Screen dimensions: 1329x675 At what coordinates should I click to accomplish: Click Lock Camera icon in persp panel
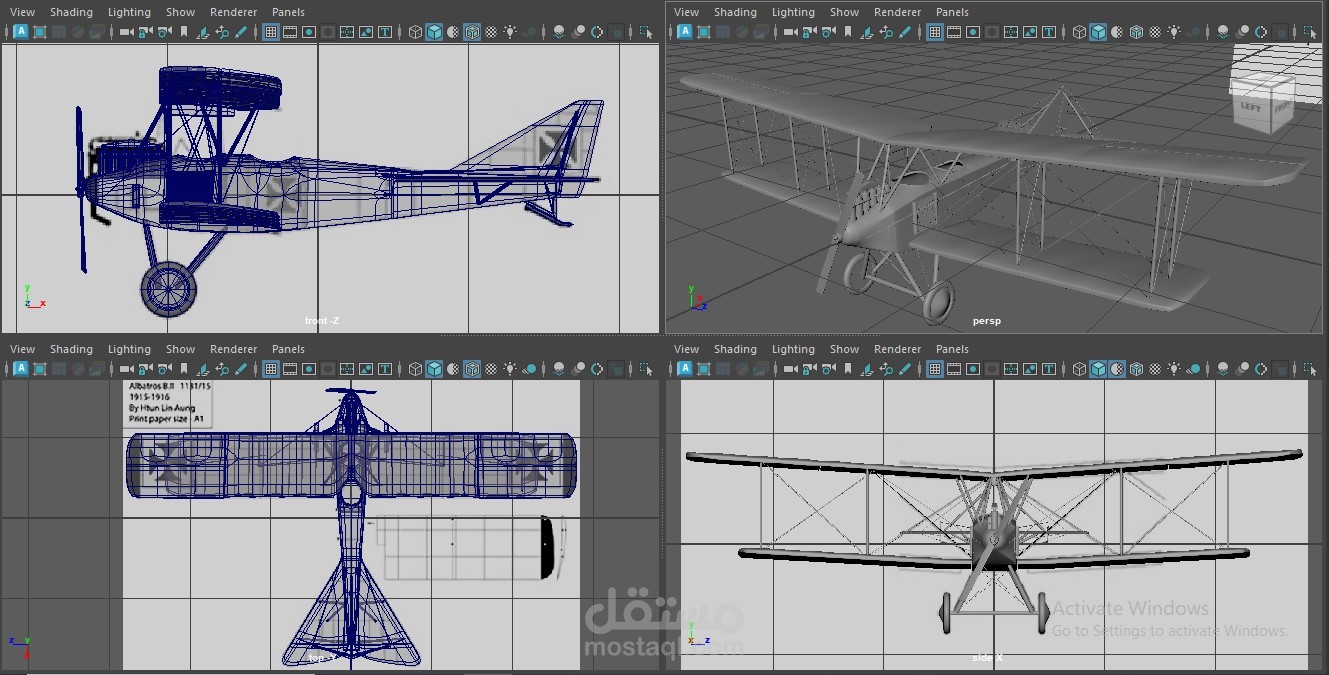[809, 32]
